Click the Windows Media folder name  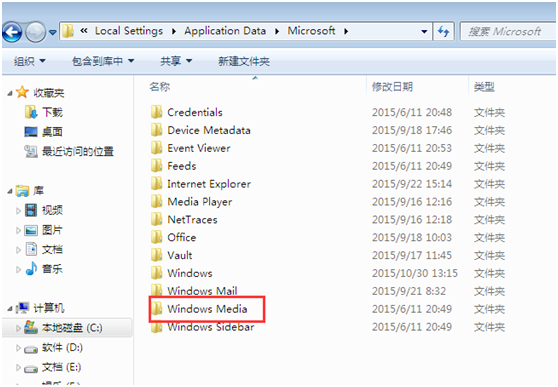207,309
